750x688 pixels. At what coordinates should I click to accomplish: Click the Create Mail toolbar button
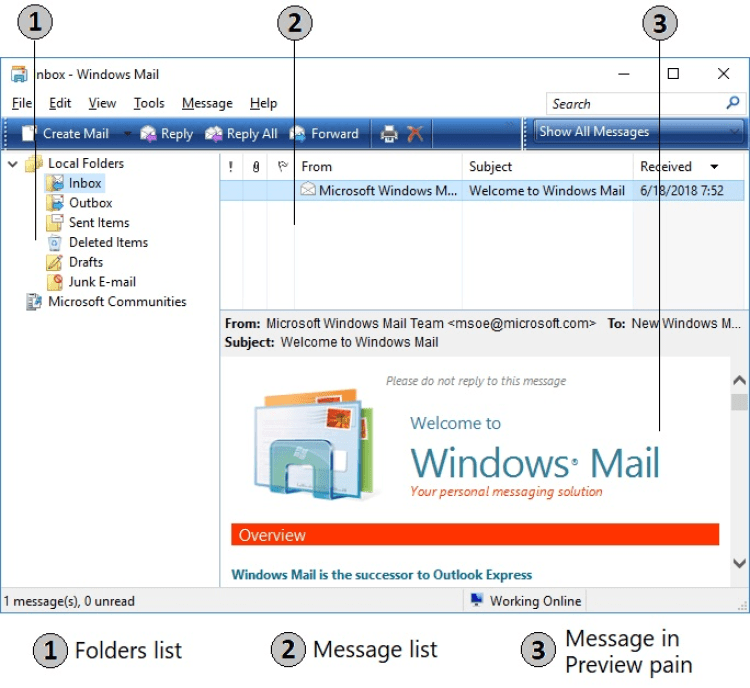tap(65, 133)
